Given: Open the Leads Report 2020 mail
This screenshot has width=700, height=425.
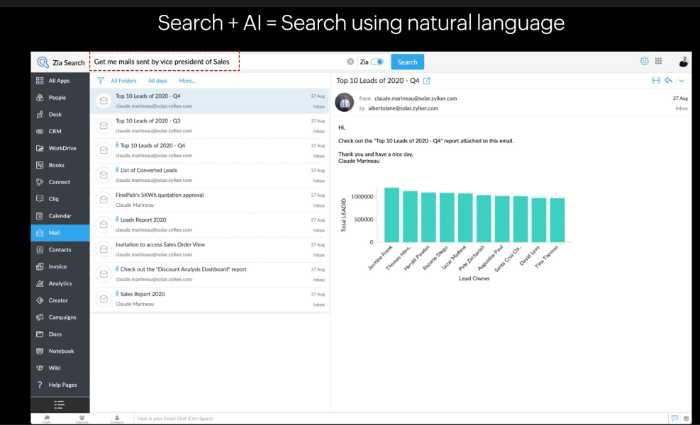Looking at the screenshot, I should [x=210, y=225].
